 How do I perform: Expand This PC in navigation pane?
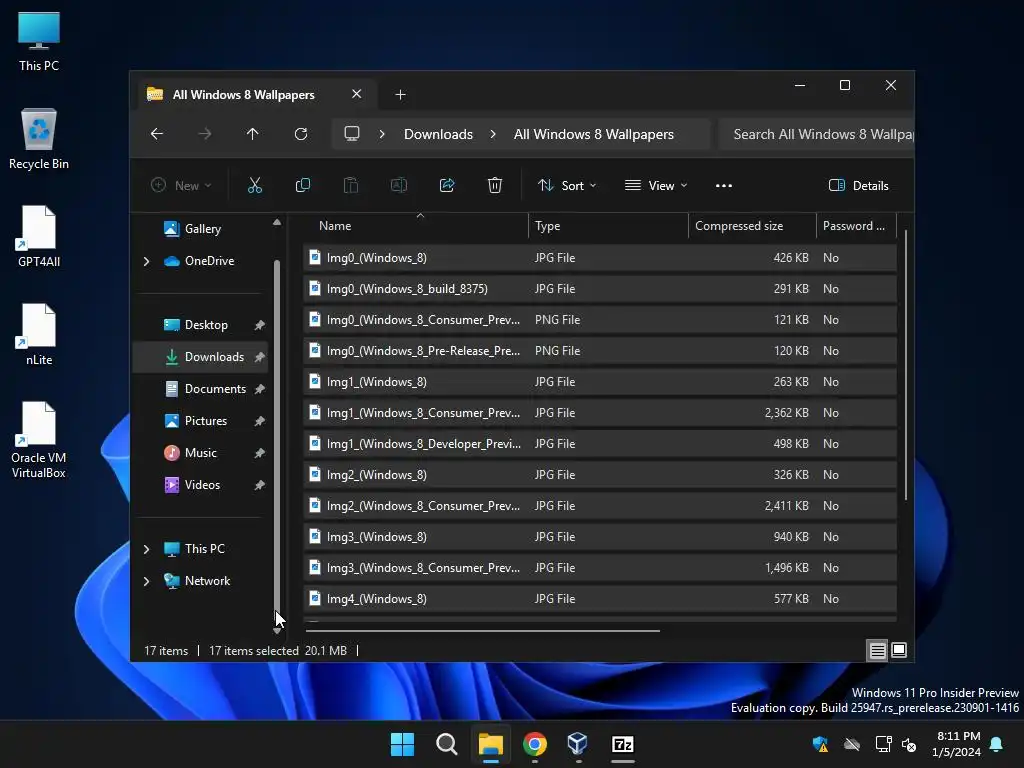146,549
